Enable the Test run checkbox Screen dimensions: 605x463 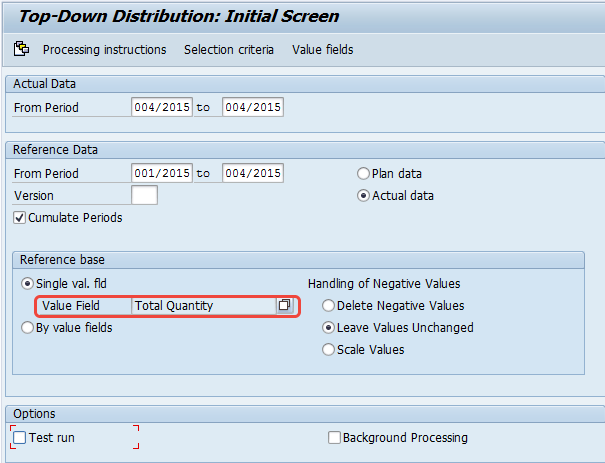[x=20, y=437]
